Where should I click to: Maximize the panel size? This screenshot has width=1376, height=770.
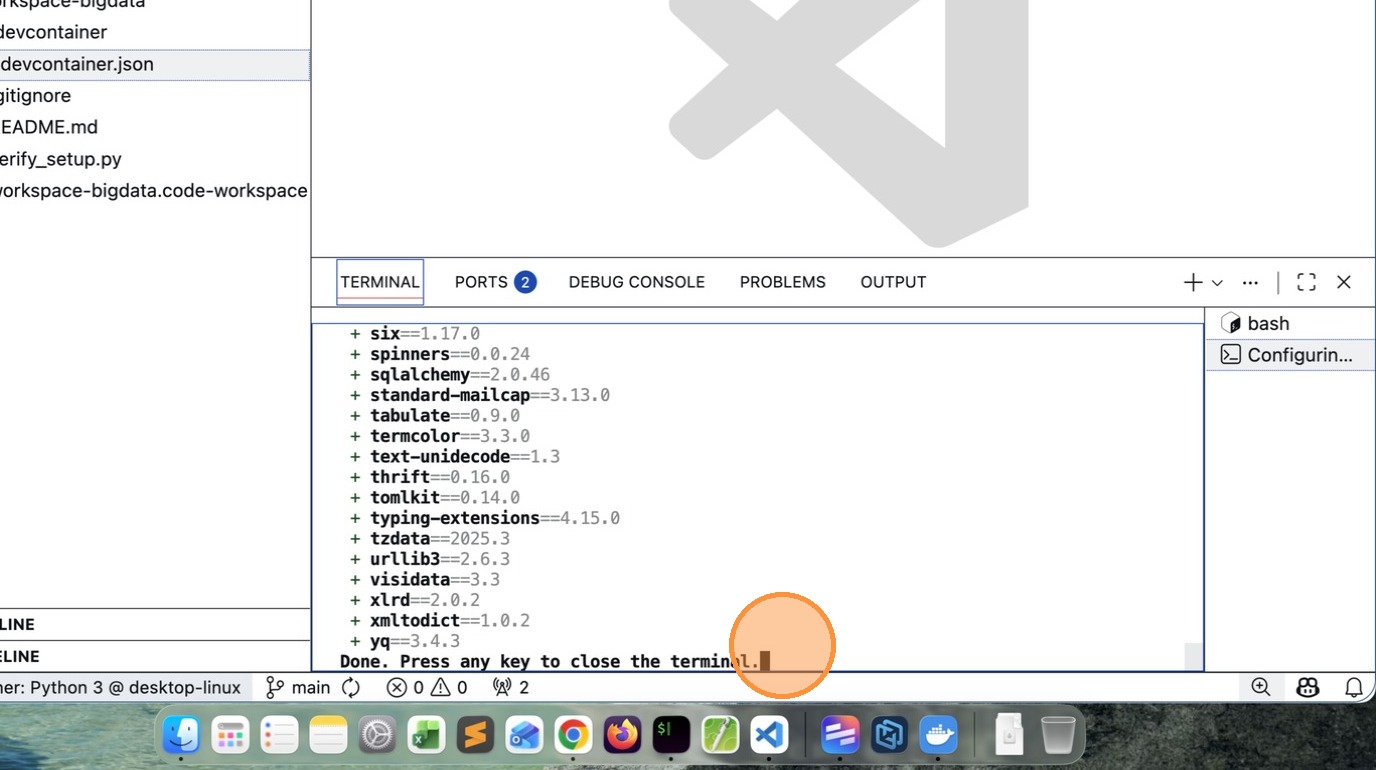point(1306,282)
